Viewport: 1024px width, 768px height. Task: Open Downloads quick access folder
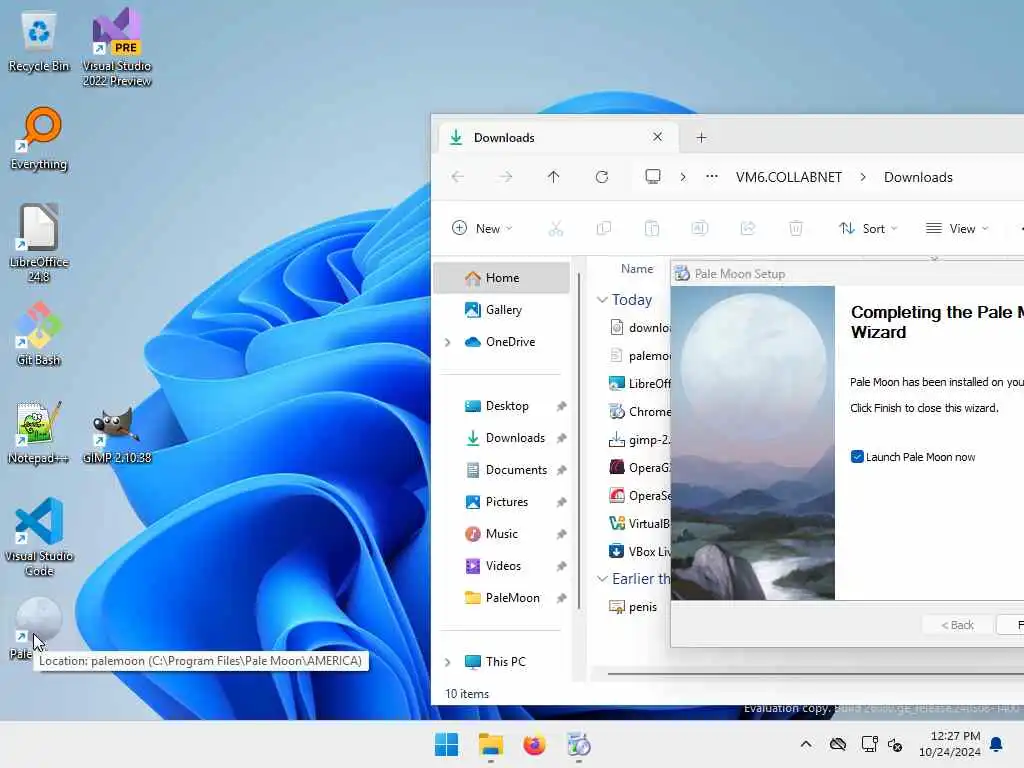coord(502,438)
